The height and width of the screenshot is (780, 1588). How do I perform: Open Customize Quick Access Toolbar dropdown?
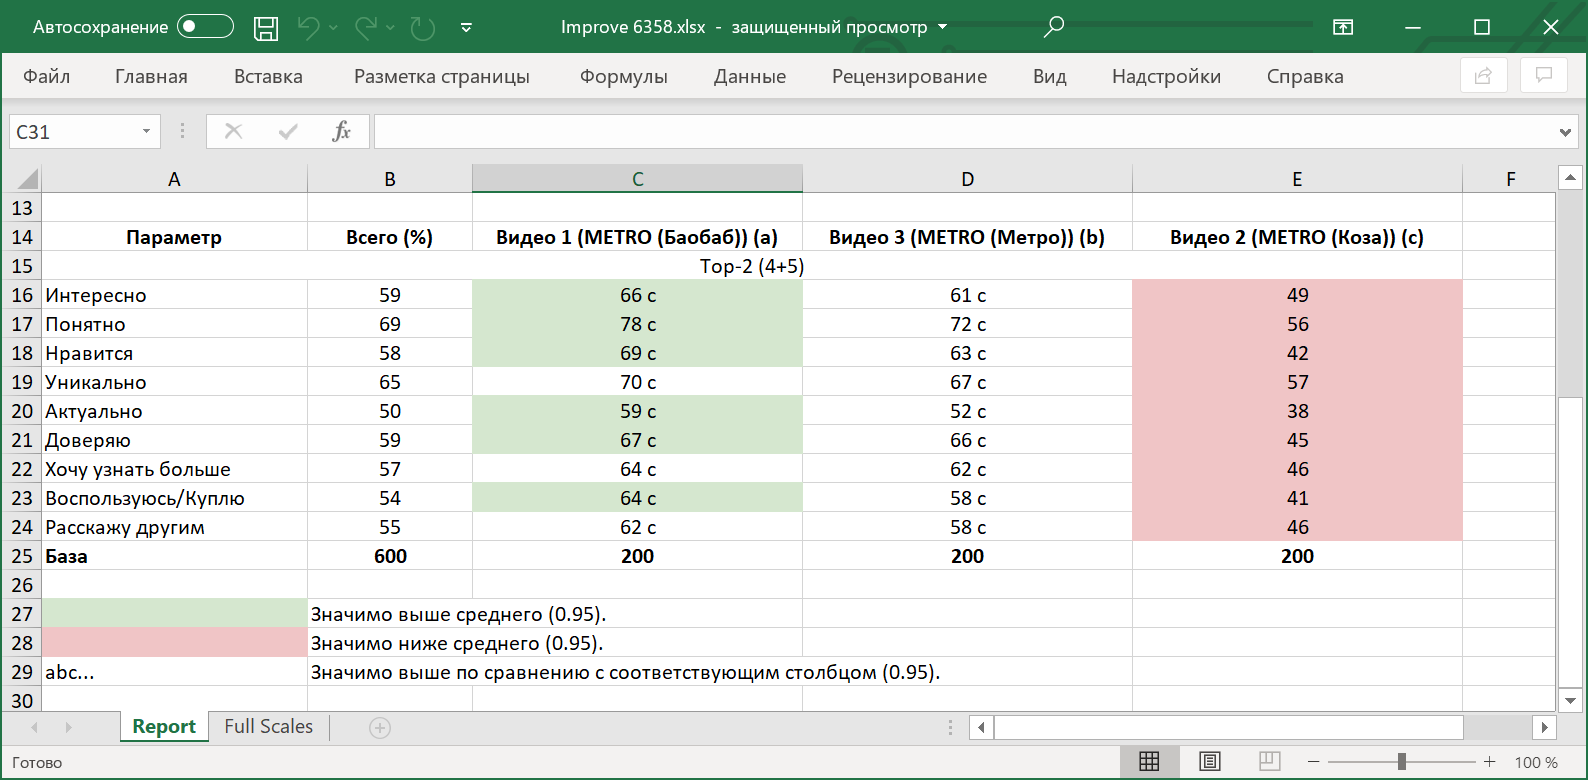click(x=466, y=28)
